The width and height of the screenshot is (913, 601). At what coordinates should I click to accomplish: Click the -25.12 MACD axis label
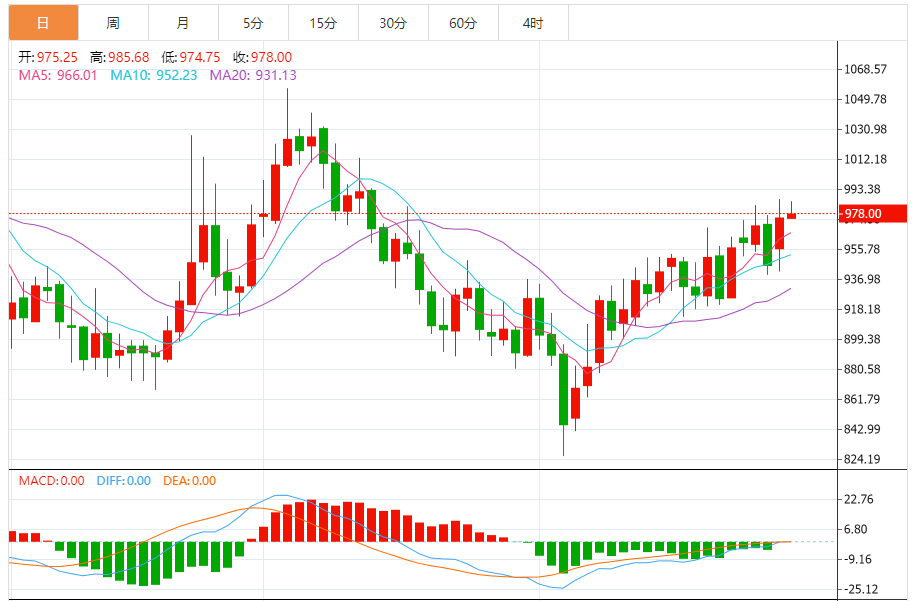pos(861,589)
